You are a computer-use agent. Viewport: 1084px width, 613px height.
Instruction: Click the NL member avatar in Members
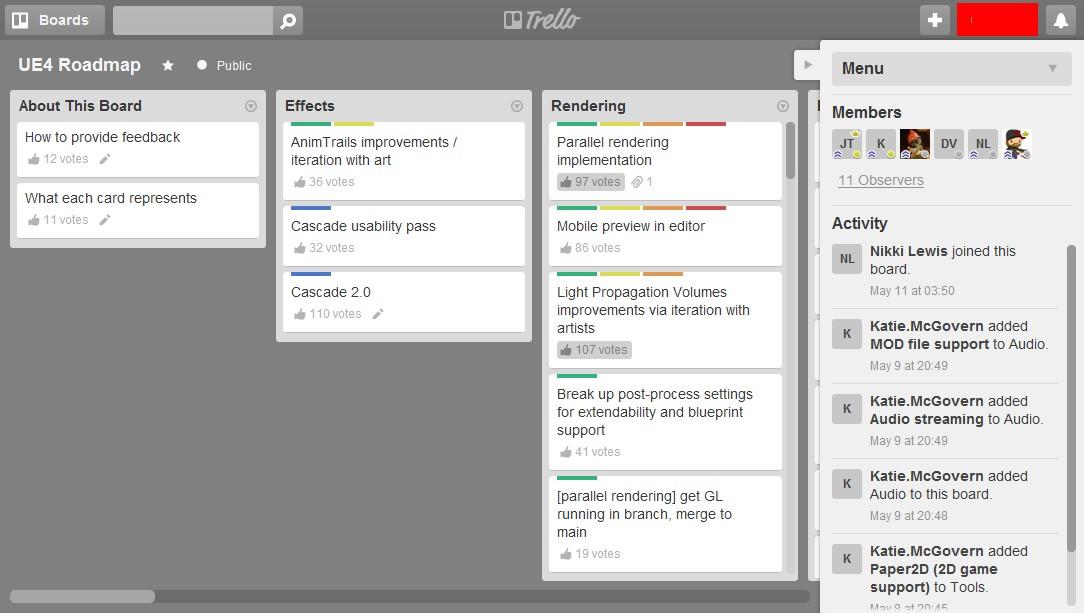tap(982, 144)
